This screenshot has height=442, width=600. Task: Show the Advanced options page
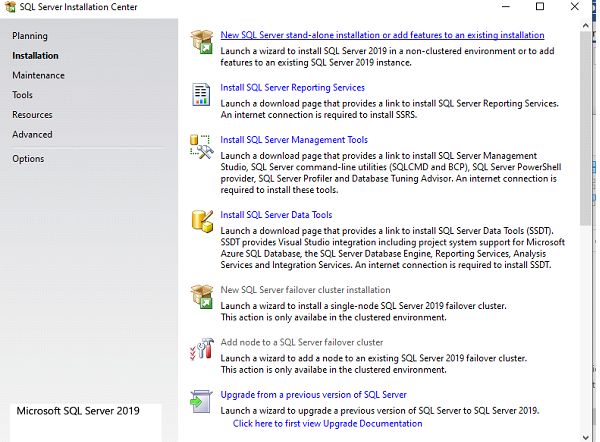click(32, 134)
